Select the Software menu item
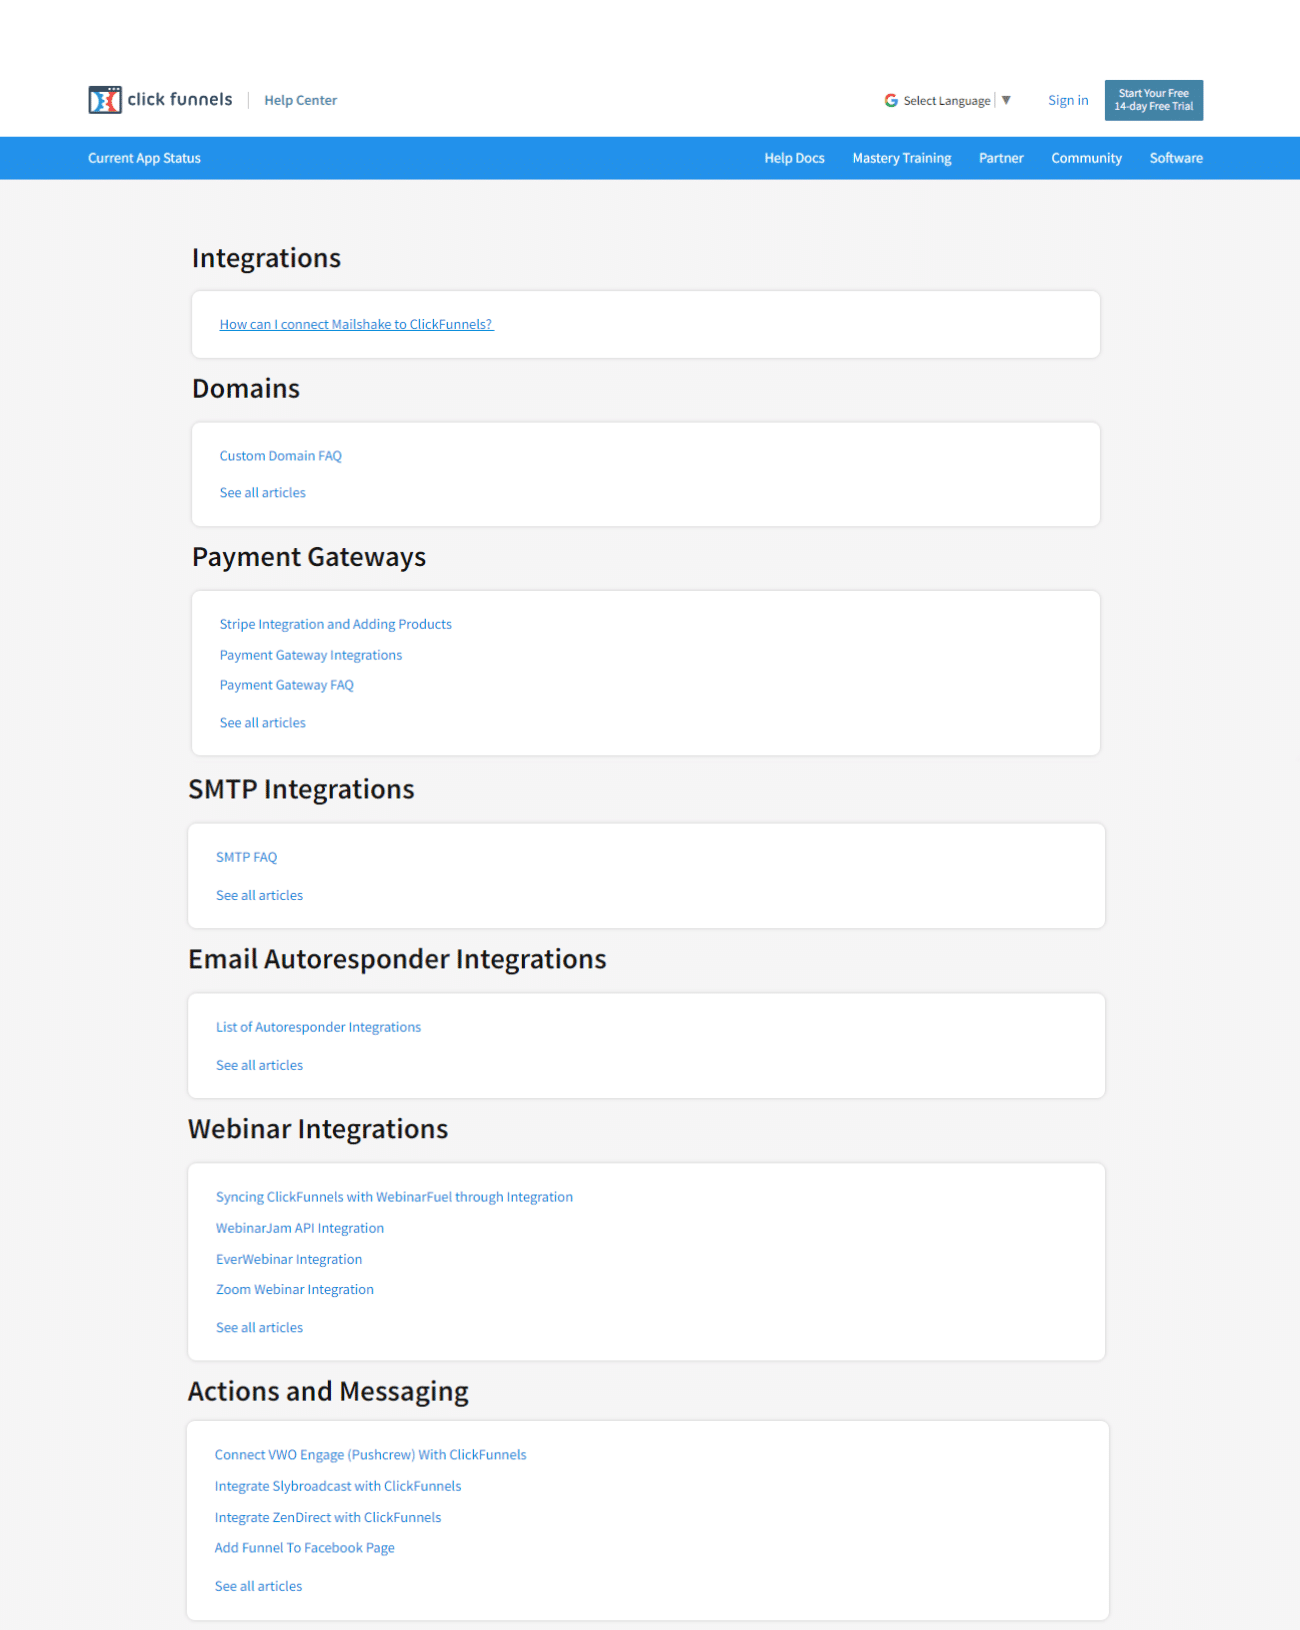This screenshot has width=1300, height=1630. pos(1176,158)
